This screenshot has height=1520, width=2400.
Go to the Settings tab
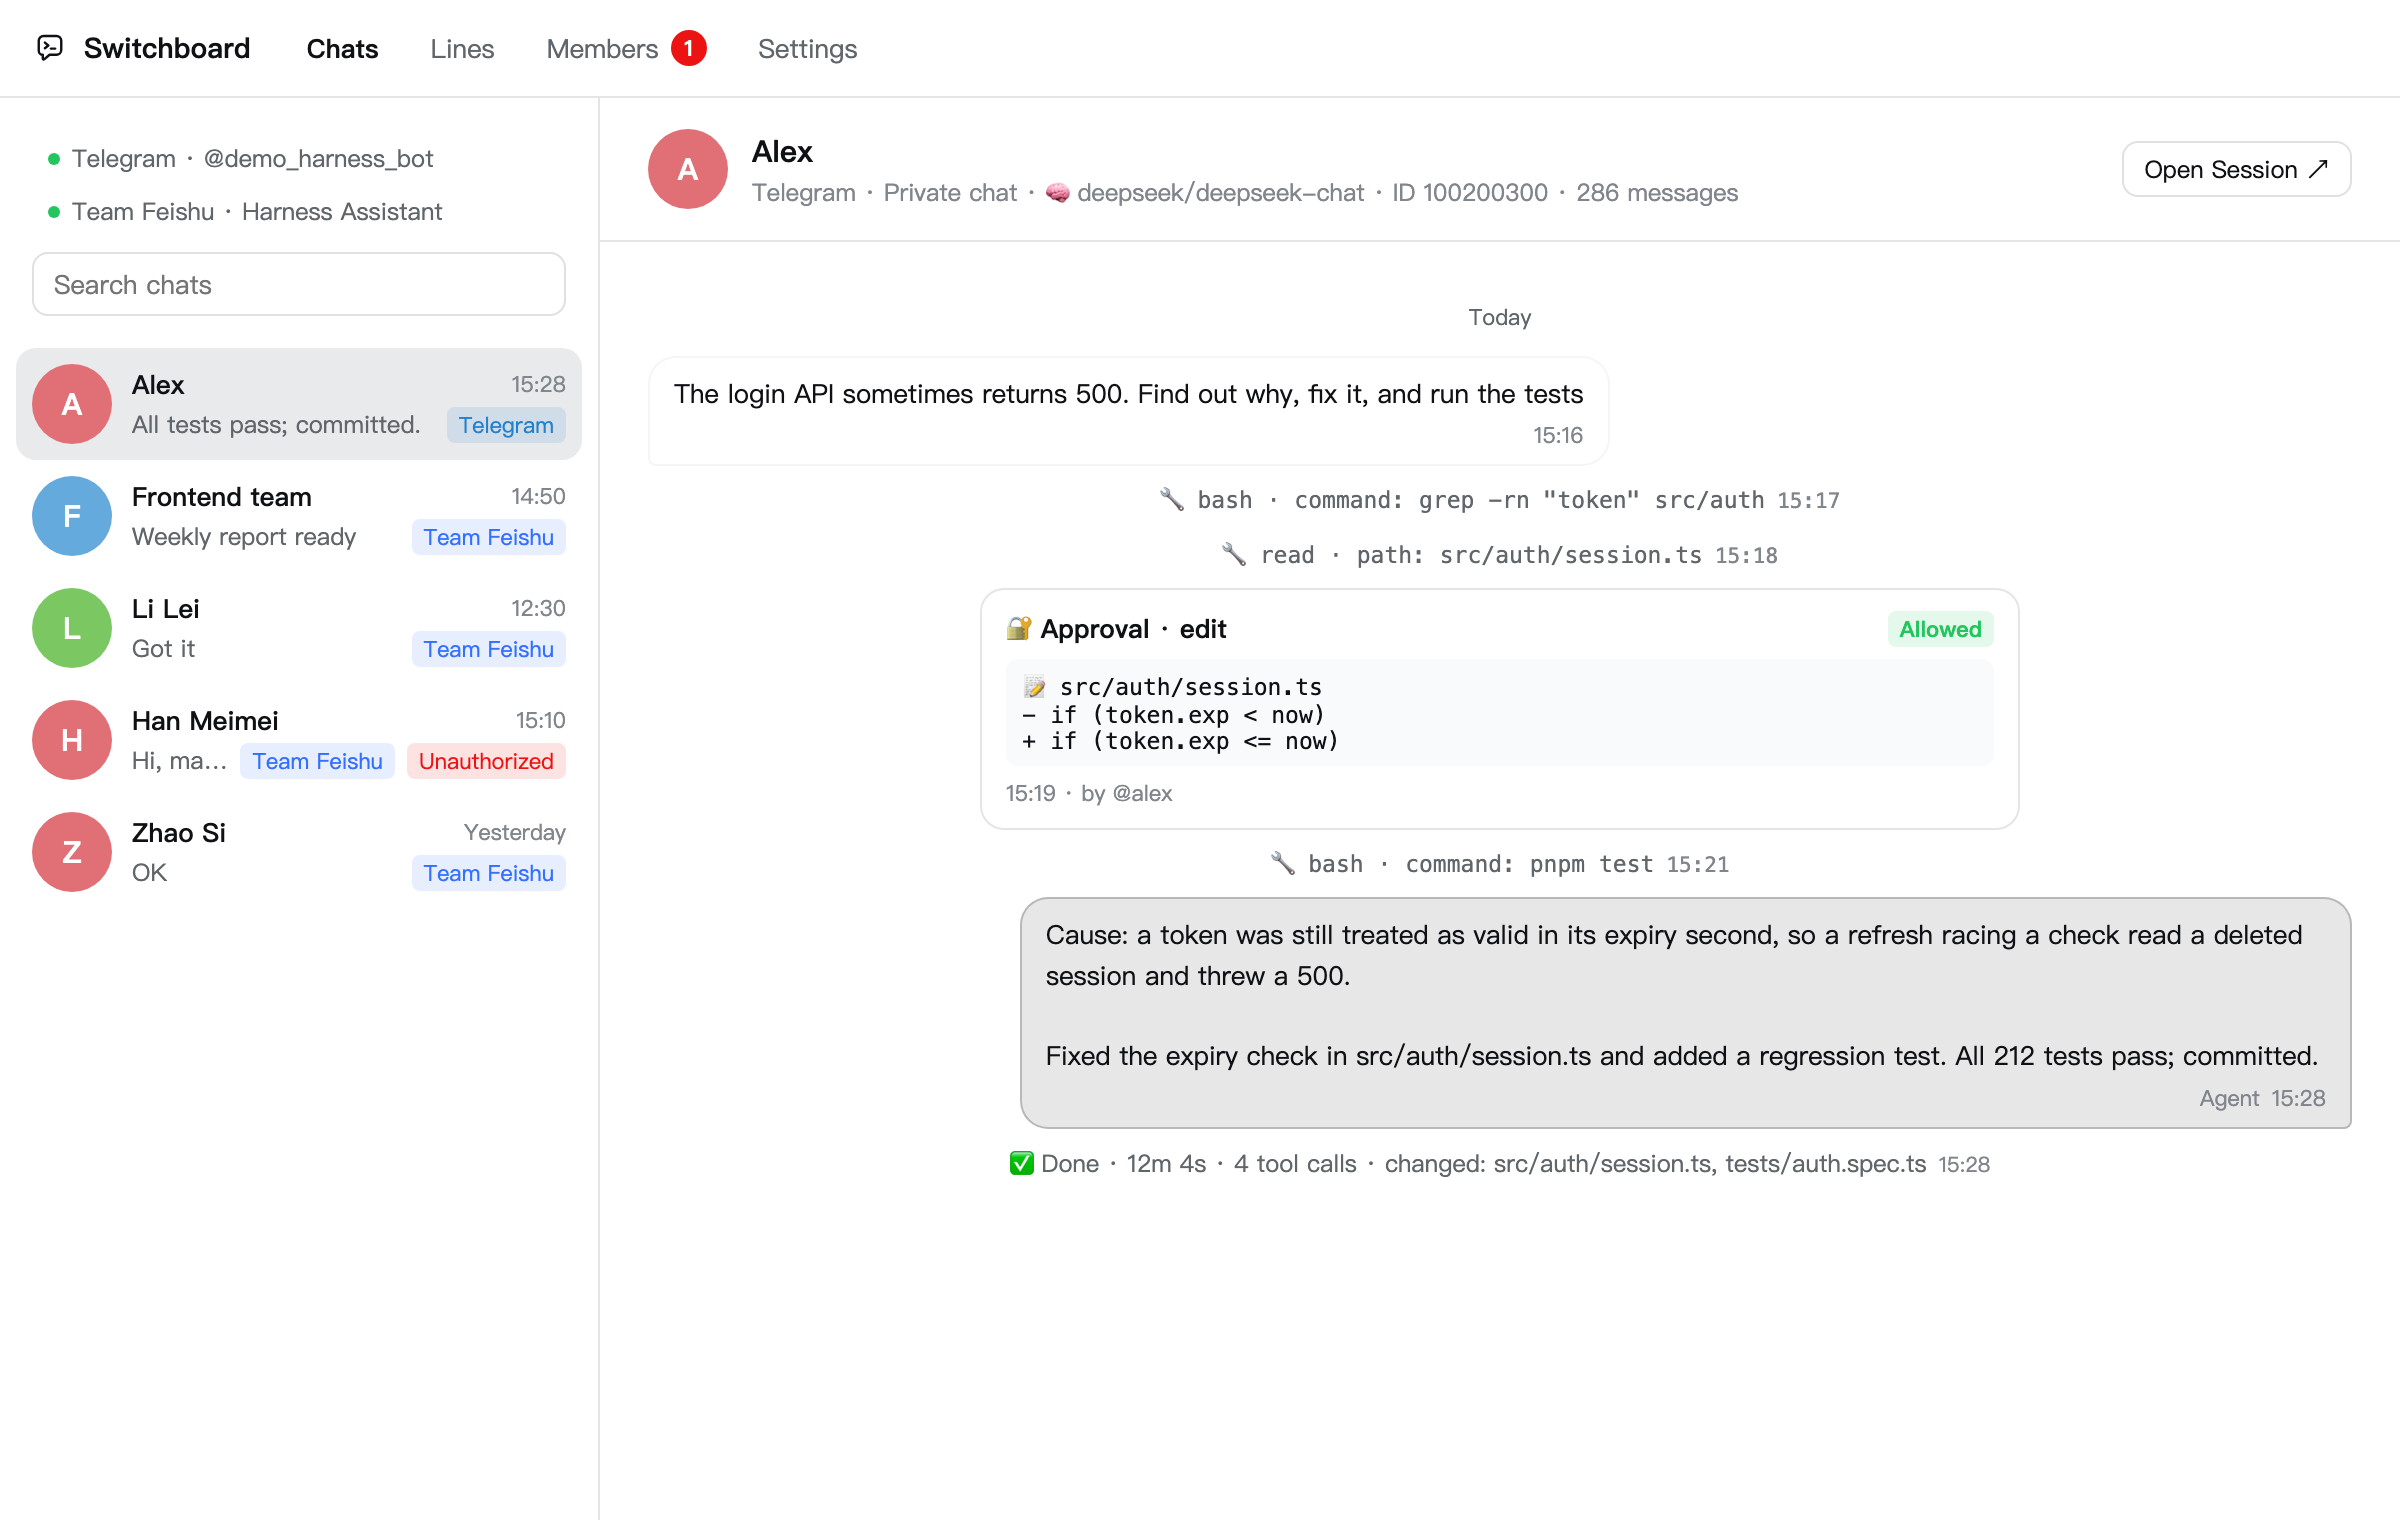807,48
